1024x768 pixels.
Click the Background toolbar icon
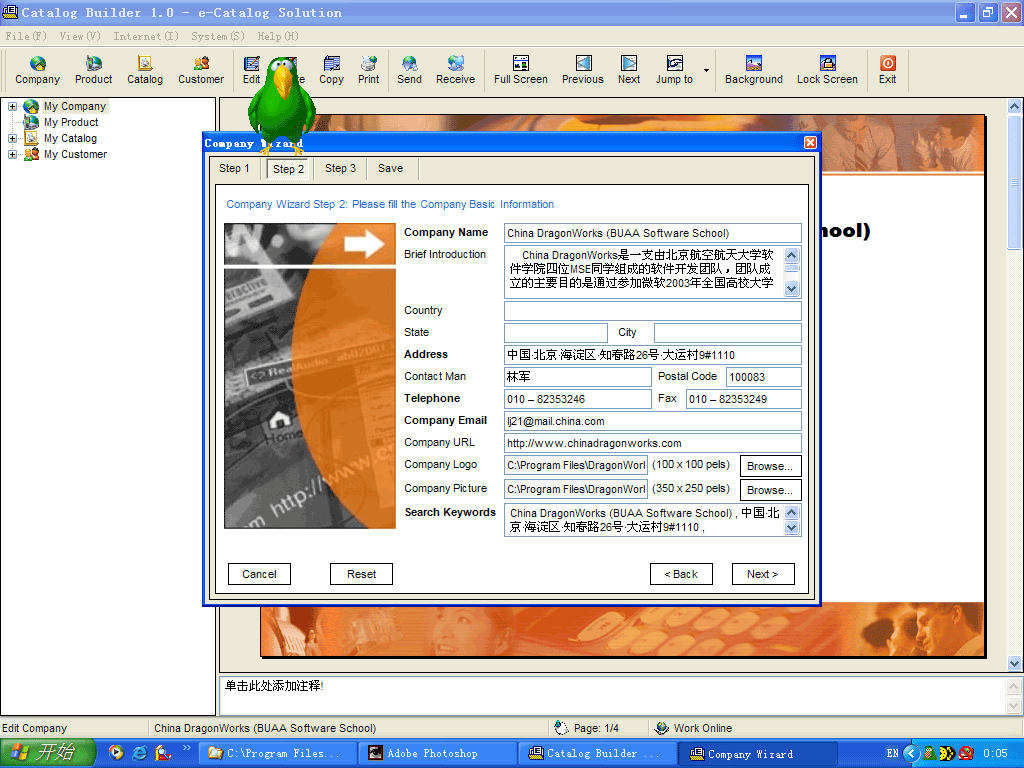click(x=754, y=70)
